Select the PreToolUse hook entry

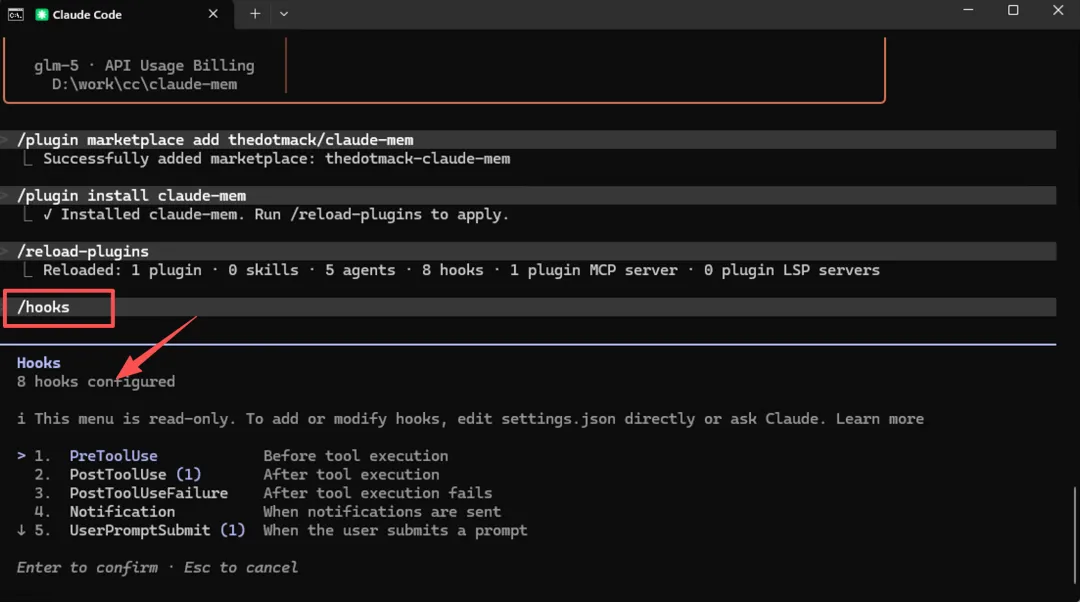113,456
